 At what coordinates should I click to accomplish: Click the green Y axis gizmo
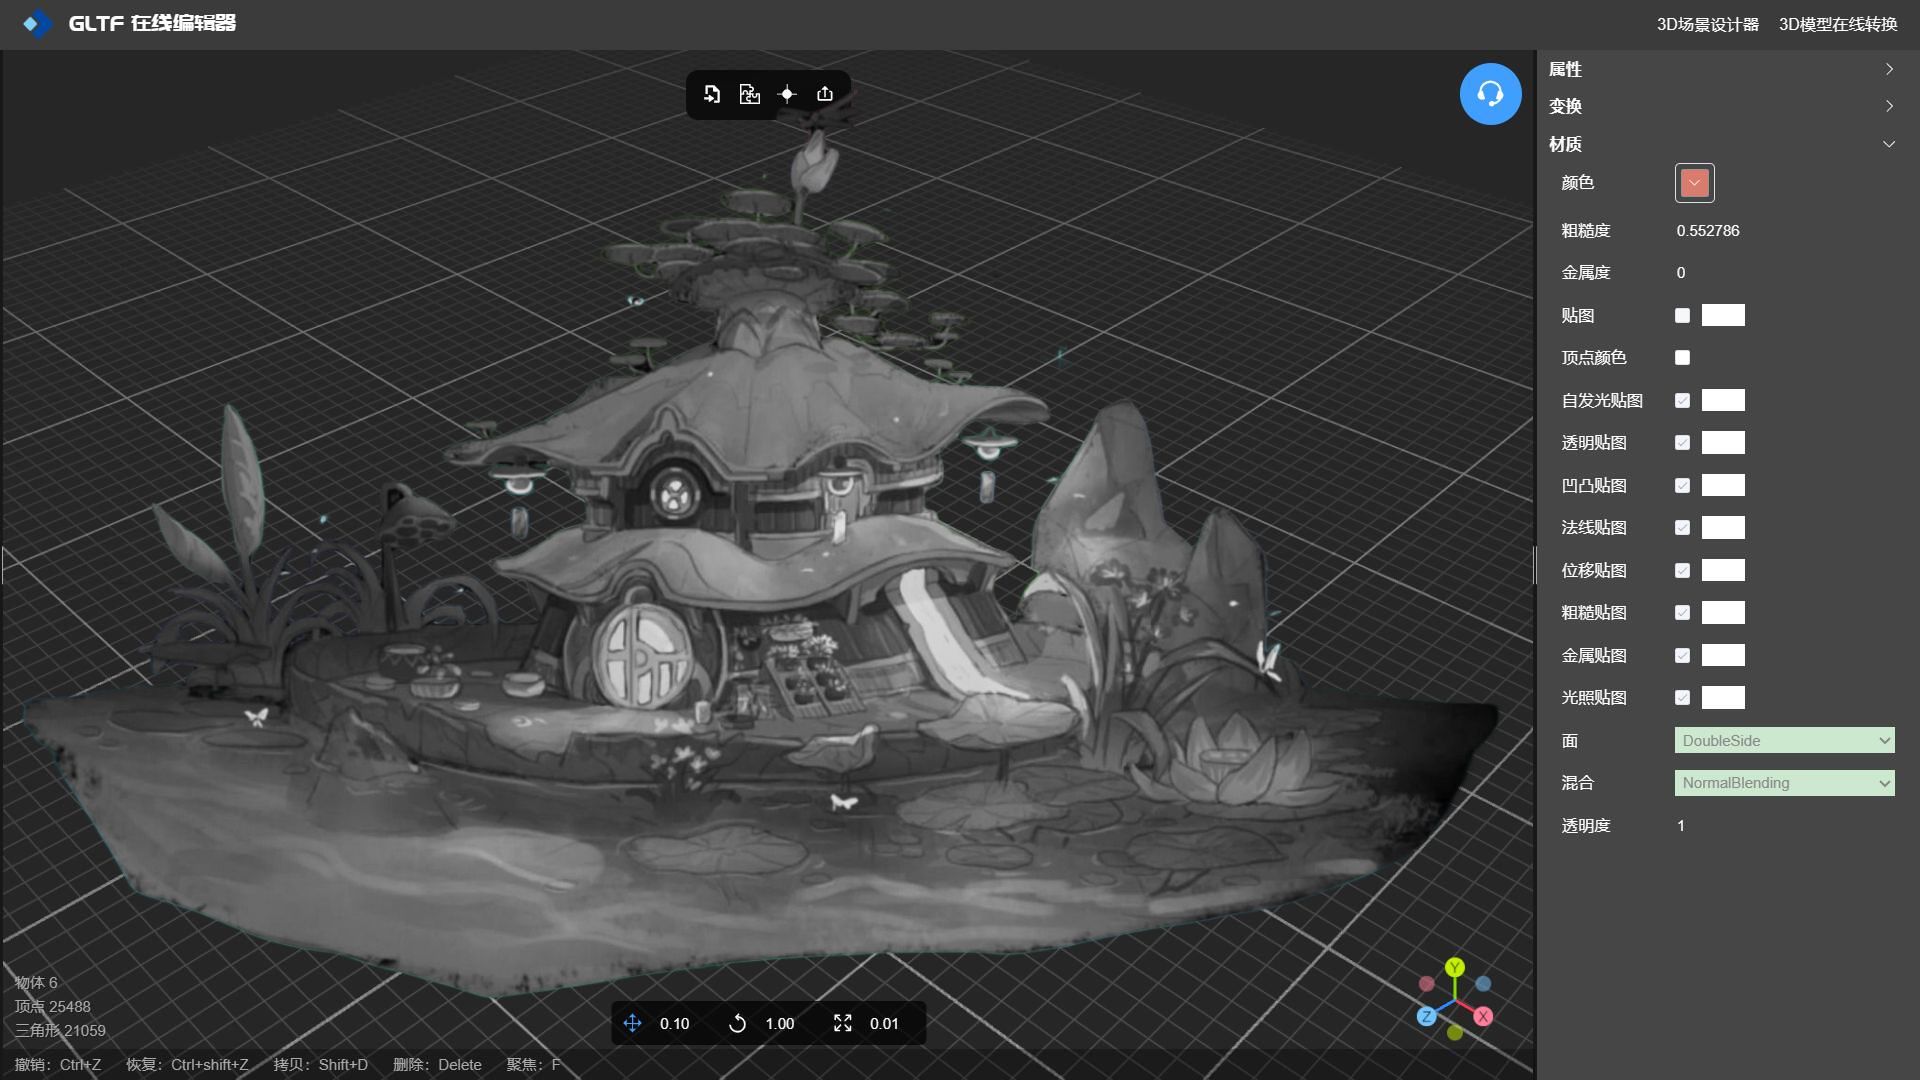coord(1455,967)
